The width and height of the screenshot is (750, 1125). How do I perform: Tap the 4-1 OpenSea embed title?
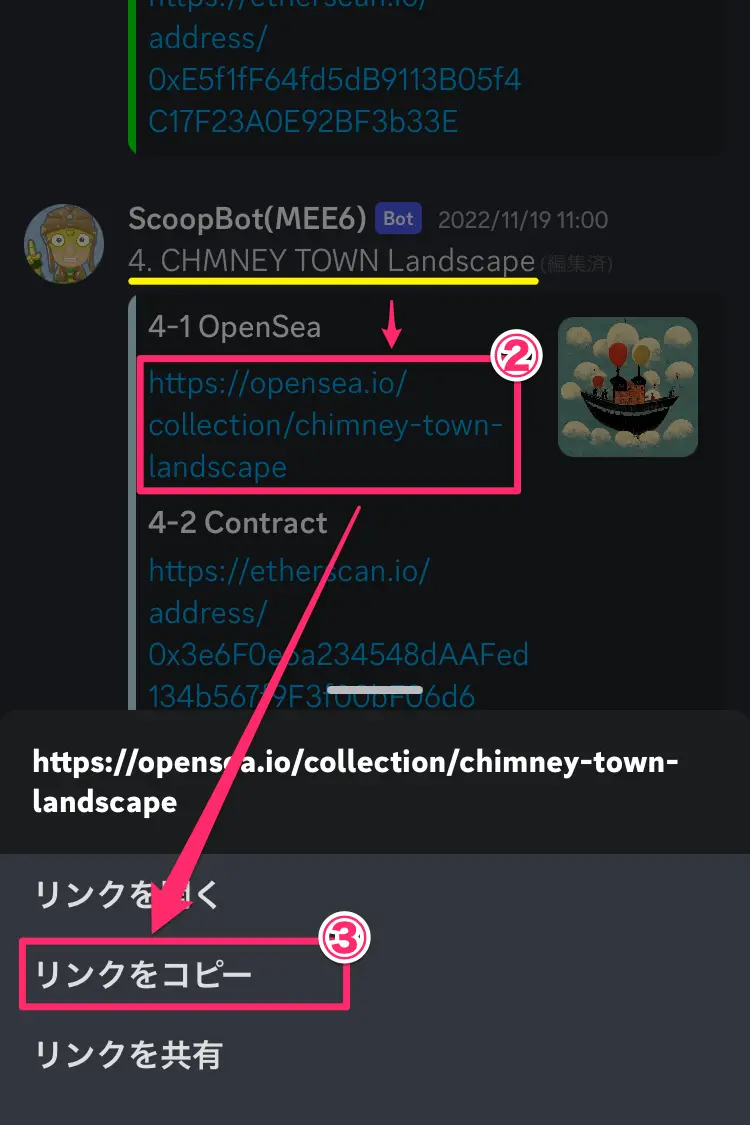point(235,327)
